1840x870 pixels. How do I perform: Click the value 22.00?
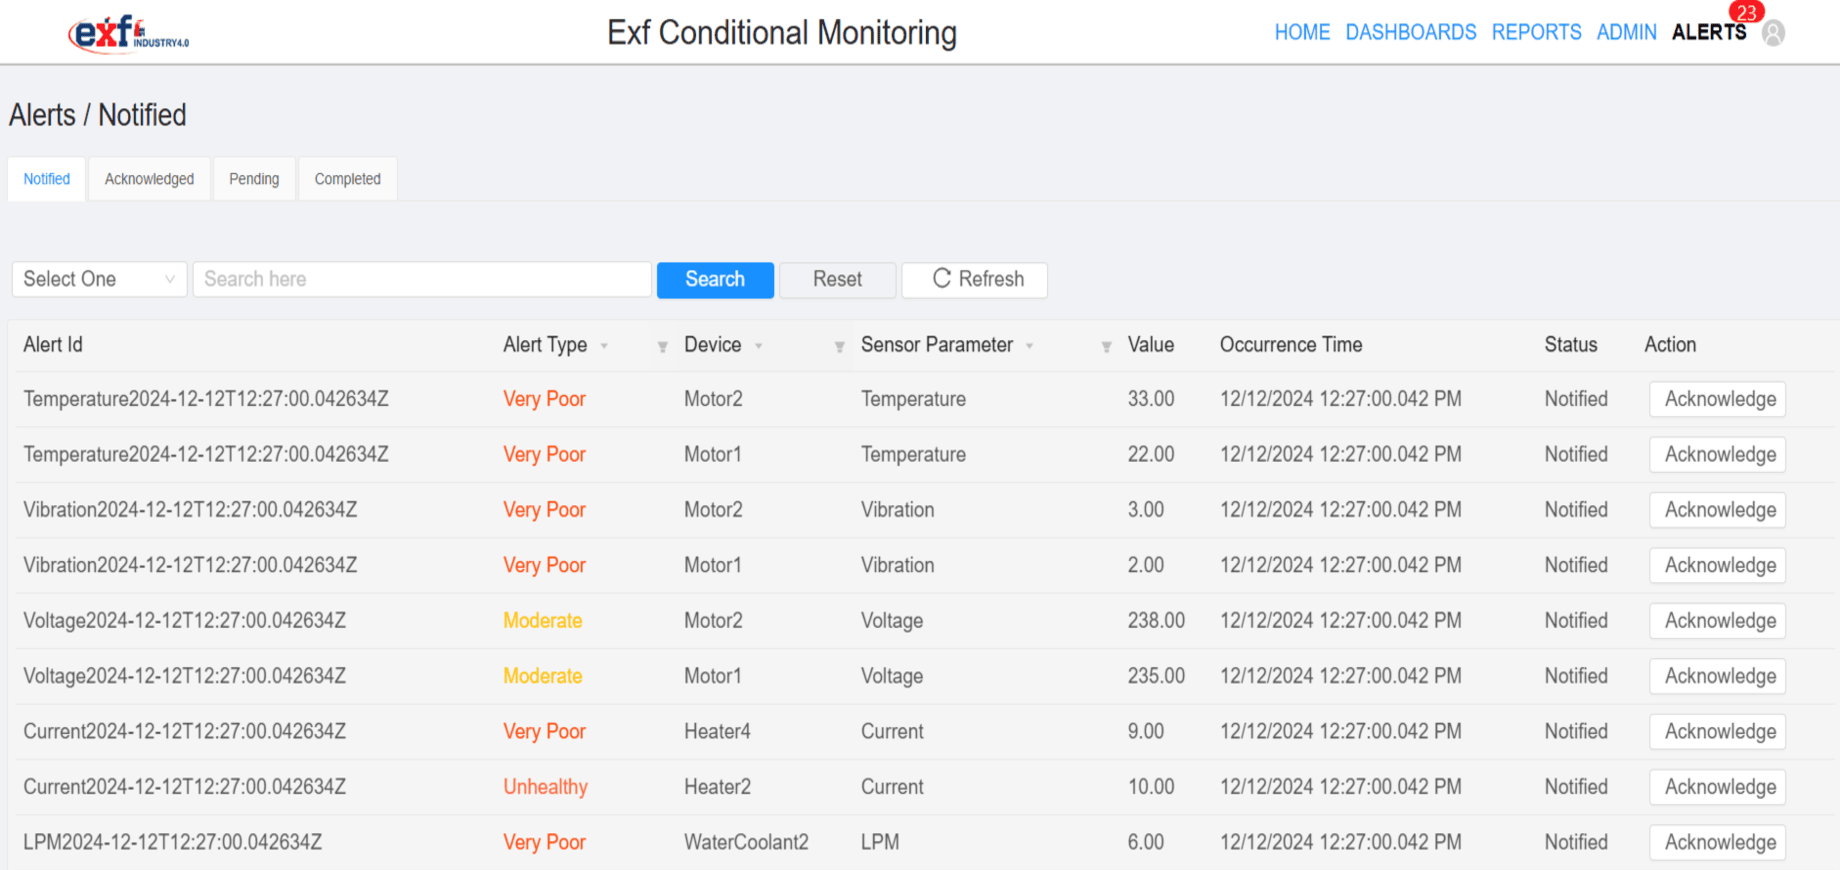[x=1151, y=455]
